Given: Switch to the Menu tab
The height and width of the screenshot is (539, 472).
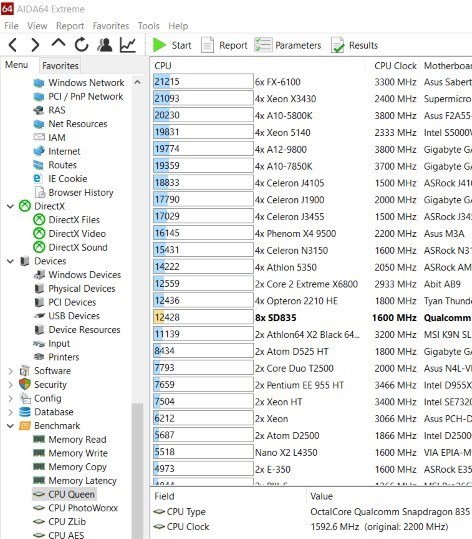Looking at the screenshot, I should click(17, 65).
